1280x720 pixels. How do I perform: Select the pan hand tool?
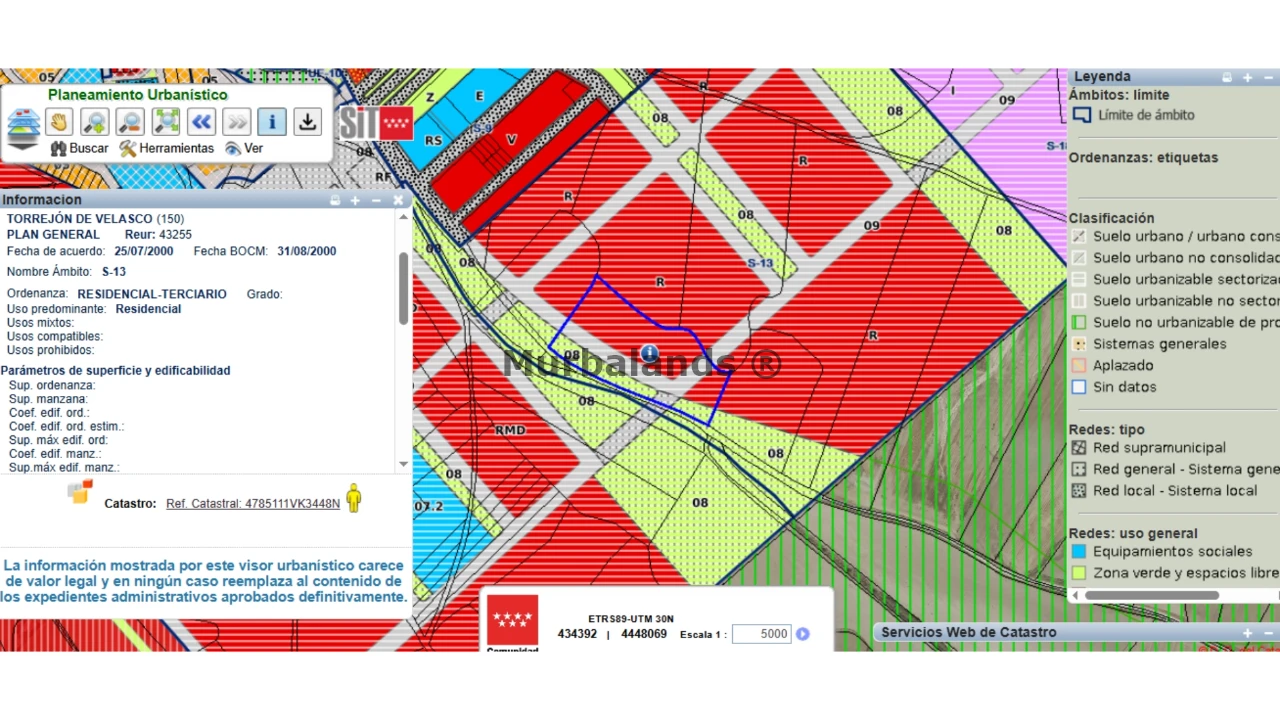pyautogui.click(x=59, y=122)
